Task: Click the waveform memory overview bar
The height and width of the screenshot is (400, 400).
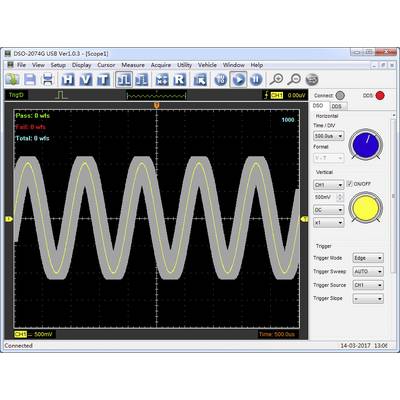Action: click(x=156, y=96)
